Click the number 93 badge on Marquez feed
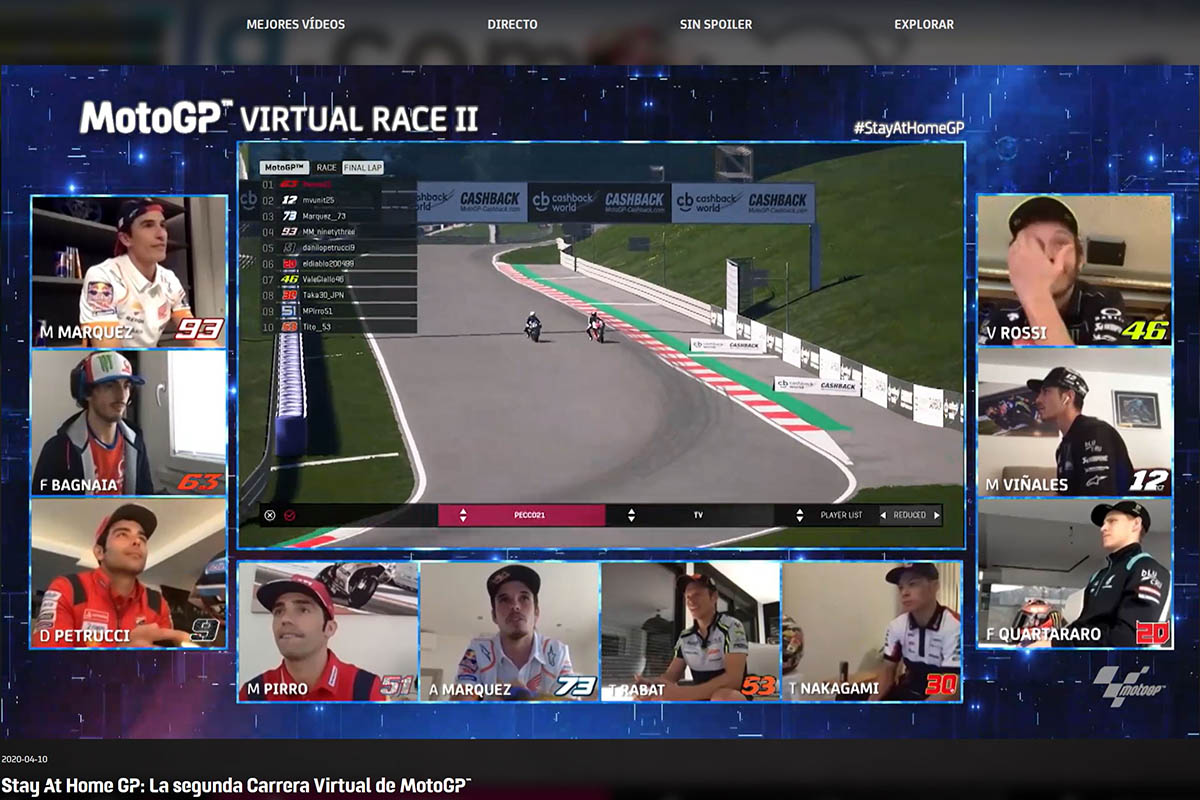This screenshot has height=800, width=1200. (198, 329)
